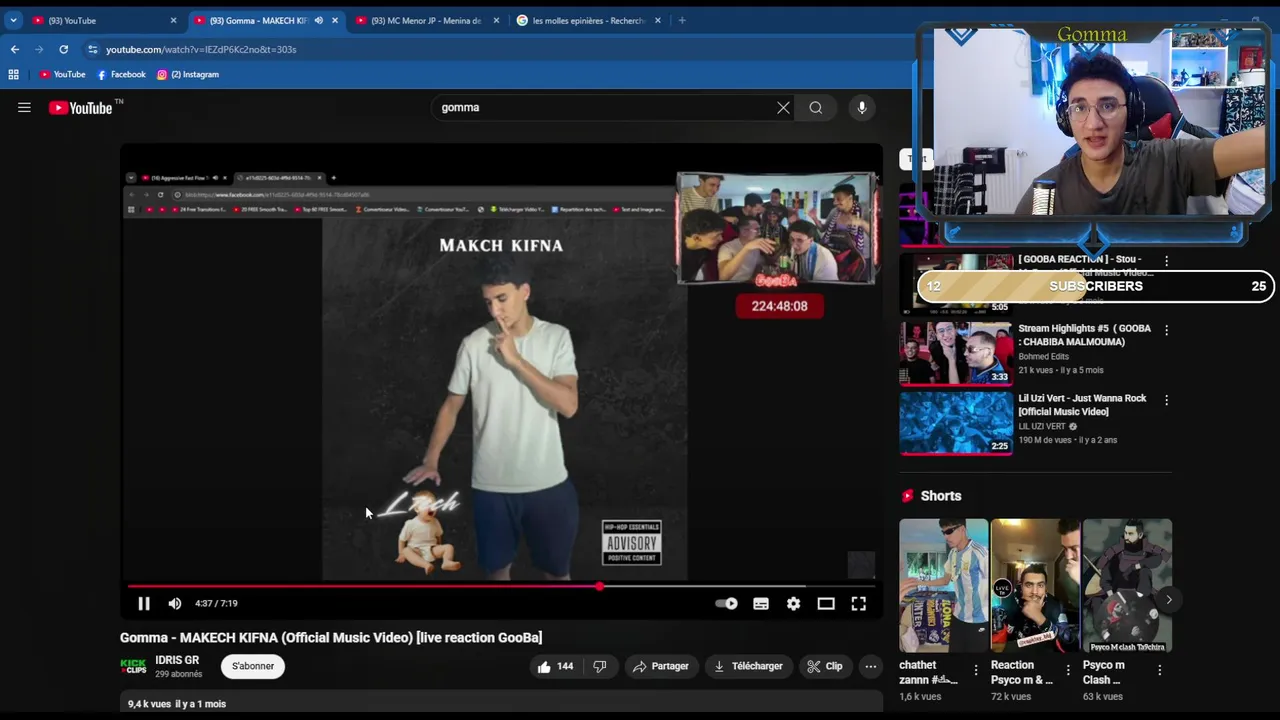
Task: Open a new browser tab
Action: pyautogui.click(x=682, y=20)
